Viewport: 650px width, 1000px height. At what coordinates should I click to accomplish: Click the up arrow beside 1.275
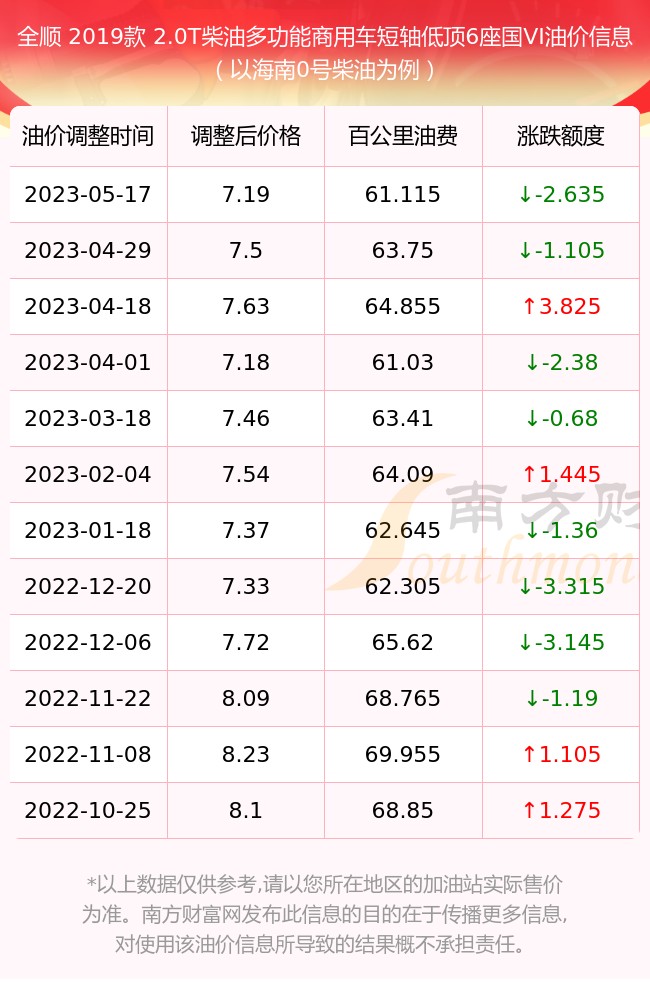click(x=529, y=811)
